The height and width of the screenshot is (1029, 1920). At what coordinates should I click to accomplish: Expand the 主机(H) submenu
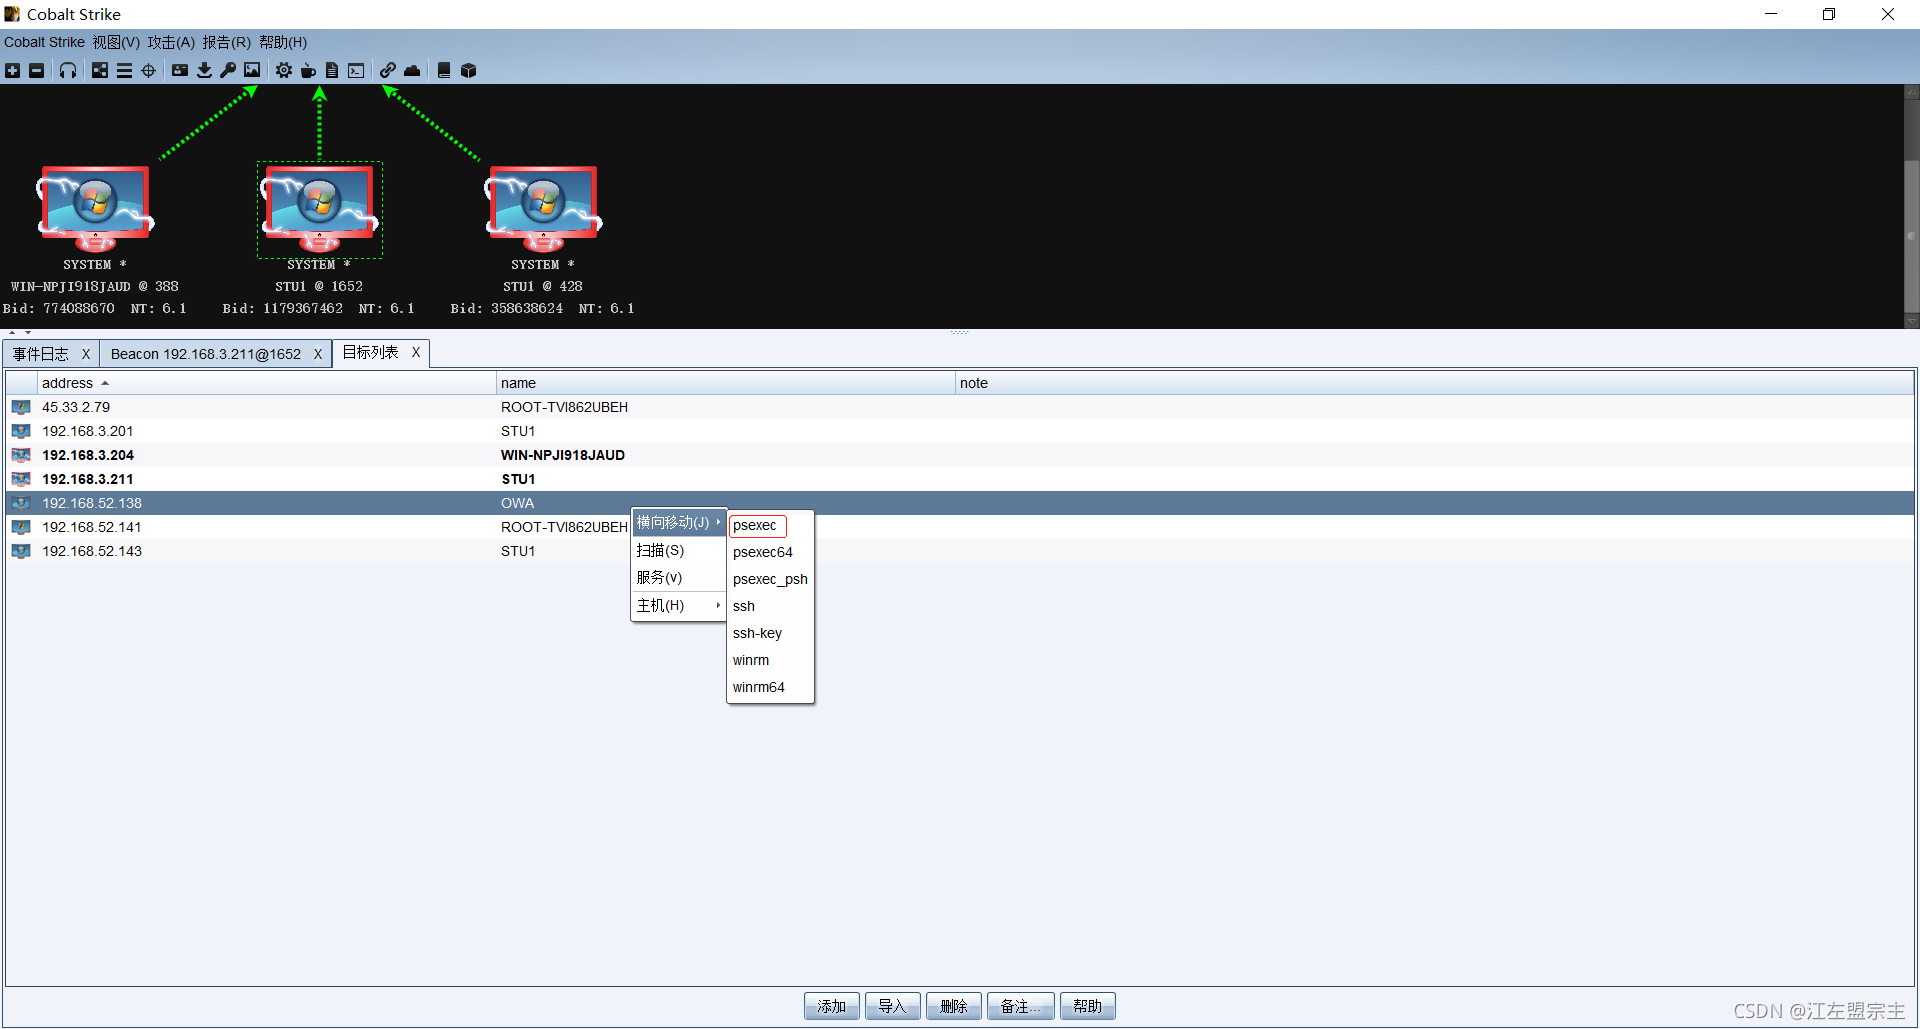679,606
